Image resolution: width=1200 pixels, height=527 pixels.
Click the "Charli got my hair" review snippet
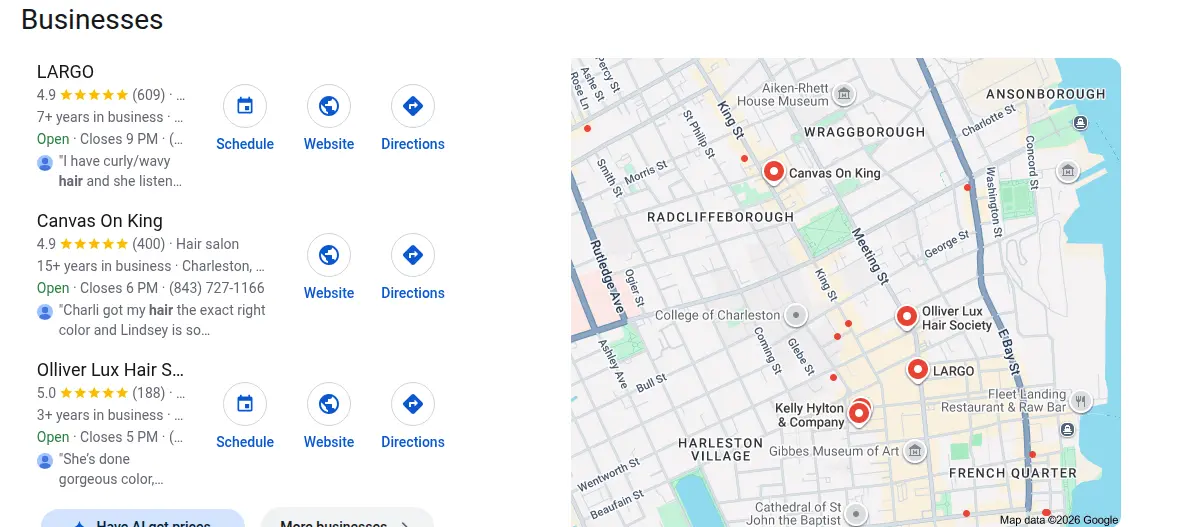(x=162, y=320)
